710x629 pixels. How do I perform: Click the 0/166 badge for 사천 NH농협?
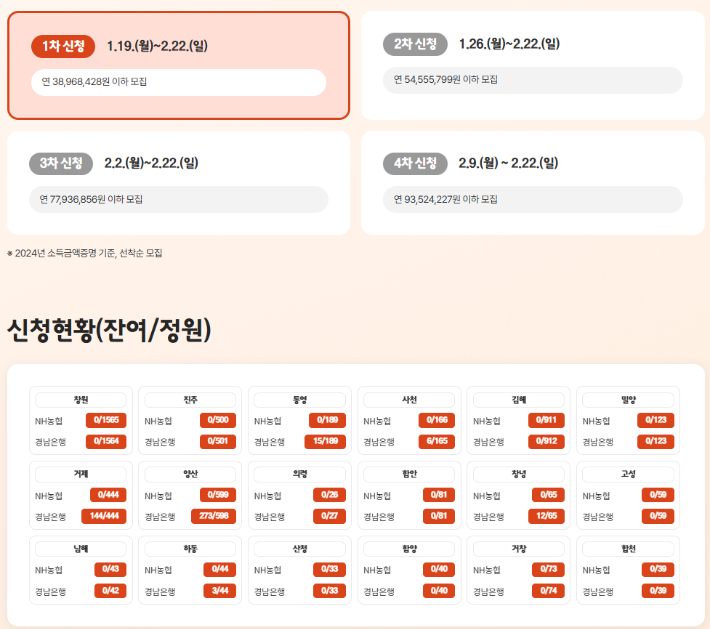[x=437, y=420]
